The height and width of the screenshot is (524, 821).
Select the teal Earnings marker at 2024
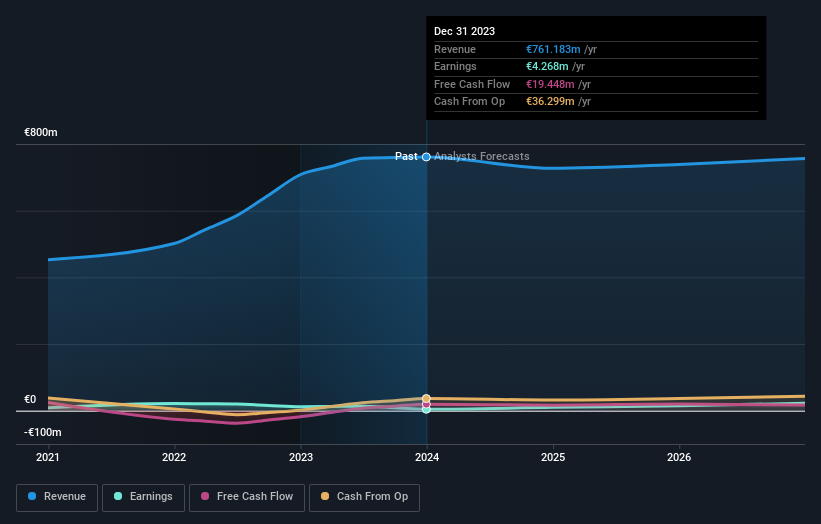(x=426, y=410)
